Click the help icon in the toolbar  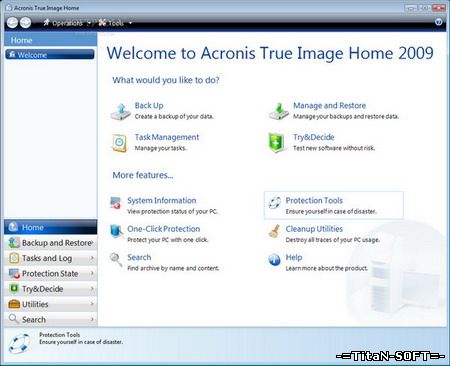click(439, 22)
